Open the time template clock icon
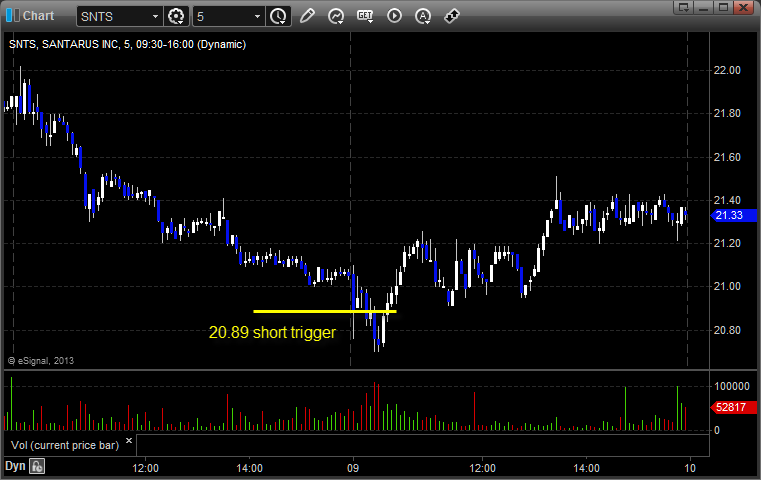 pos(279,16)
